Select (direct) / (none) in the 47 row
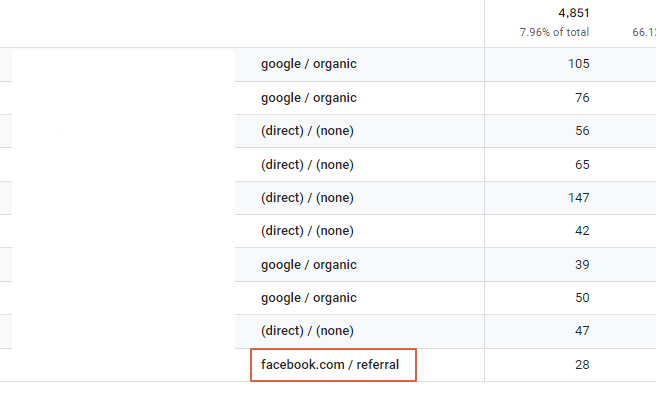 coord(307,331)
